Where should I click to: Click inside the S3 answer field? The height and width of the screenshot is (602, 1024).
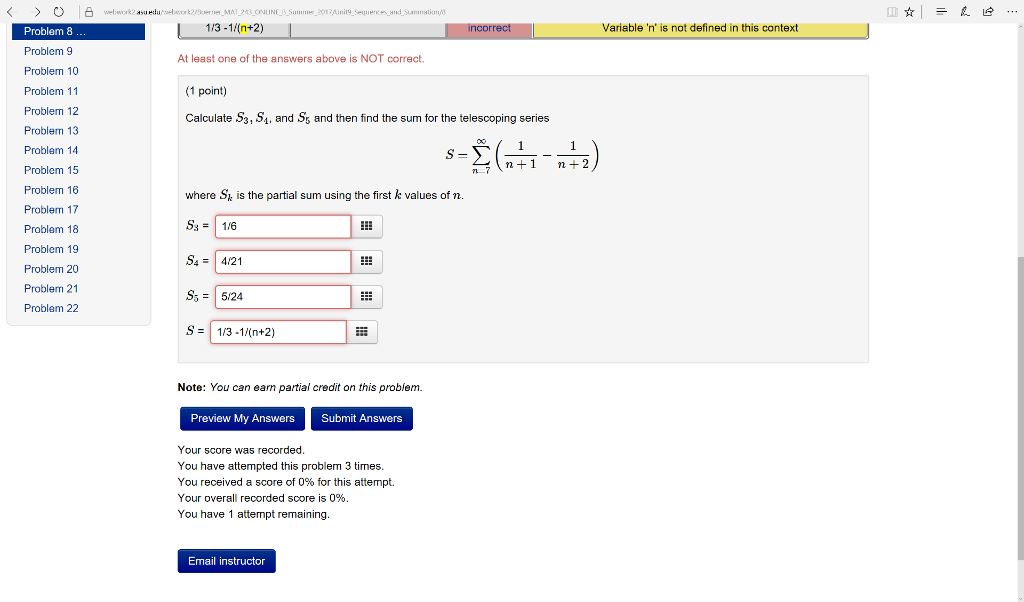click(x=282, y=226)
